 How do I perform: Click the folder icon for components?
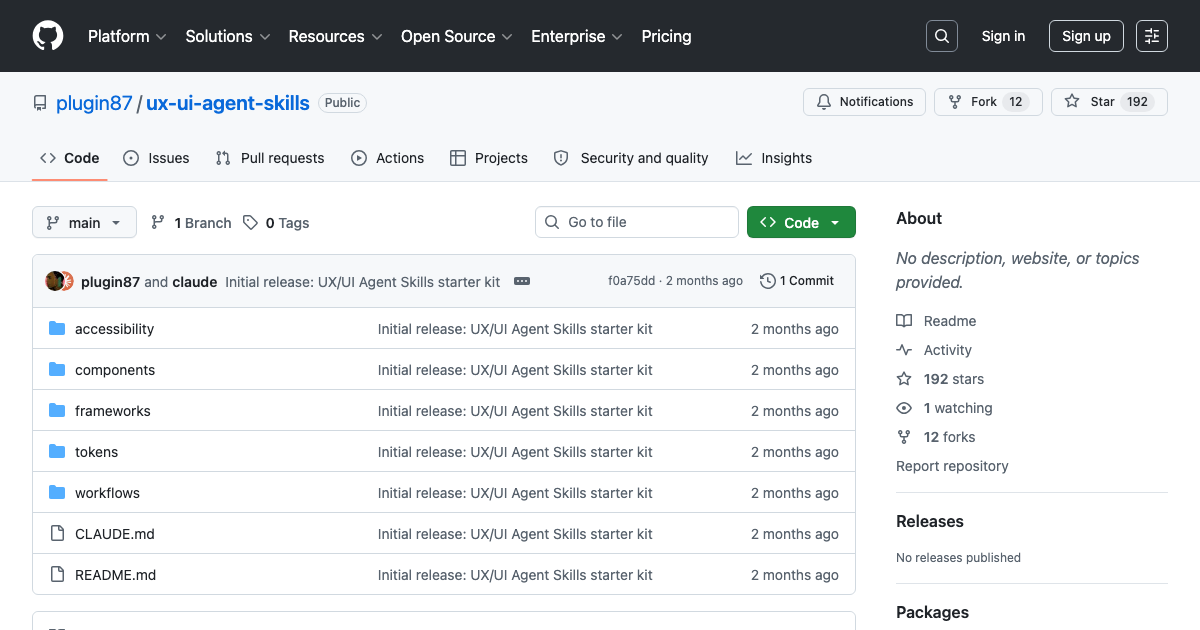click(x=57, y=370)
